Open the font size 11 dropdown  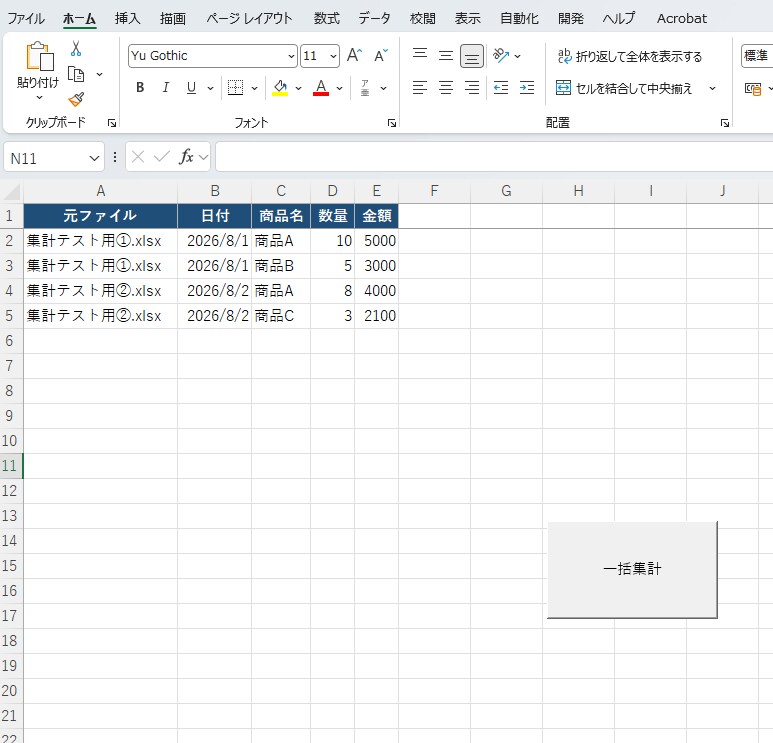pos(333,56)
